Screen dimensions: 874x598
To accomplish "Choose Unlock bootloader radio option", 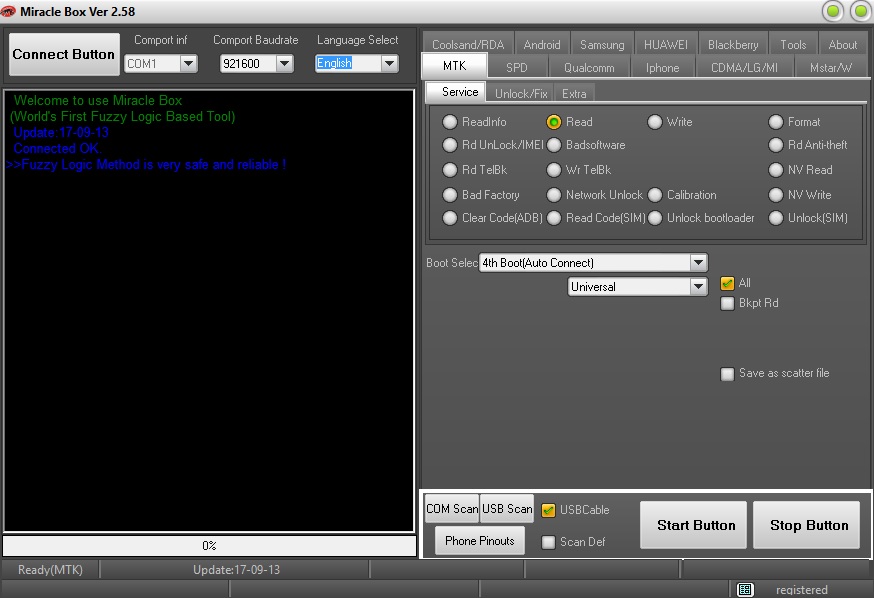I will [655, 218].
